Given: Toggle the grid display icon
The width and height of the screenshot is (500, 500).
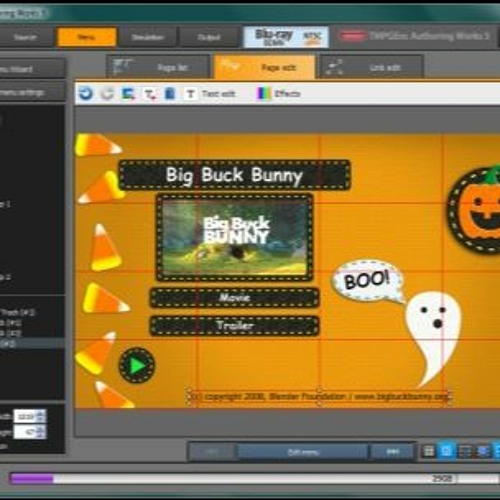Looking at the screenshot, I should tap(429, 451).
